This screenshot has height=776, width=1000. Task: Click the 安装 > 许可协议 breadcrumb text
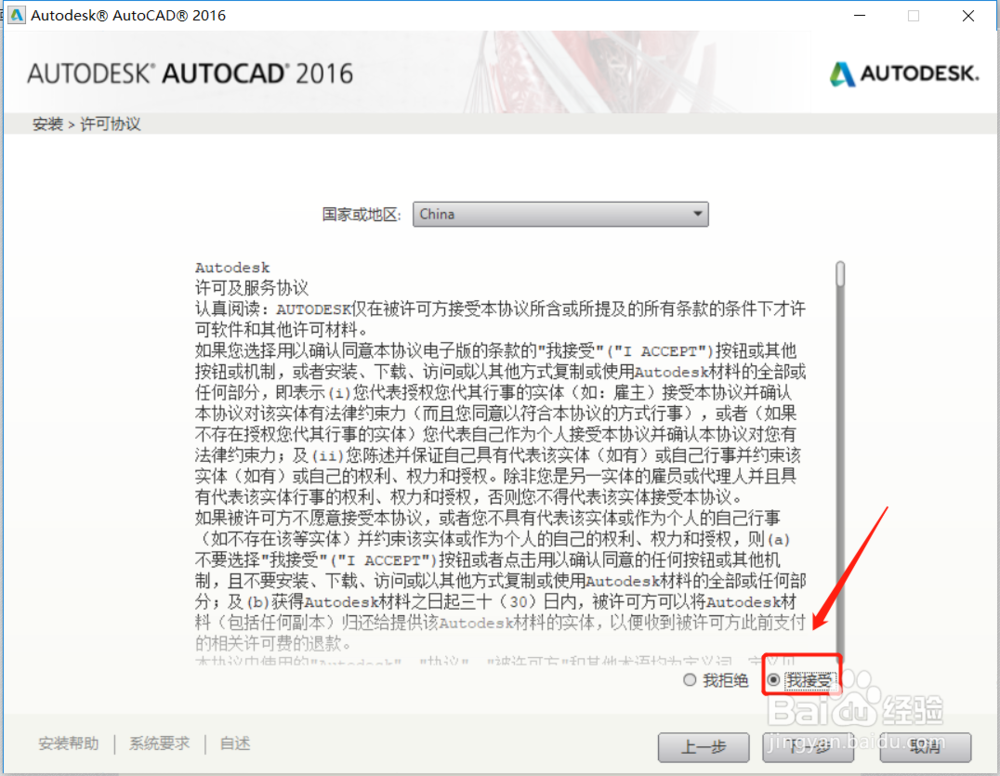click(x=86, y=124)
